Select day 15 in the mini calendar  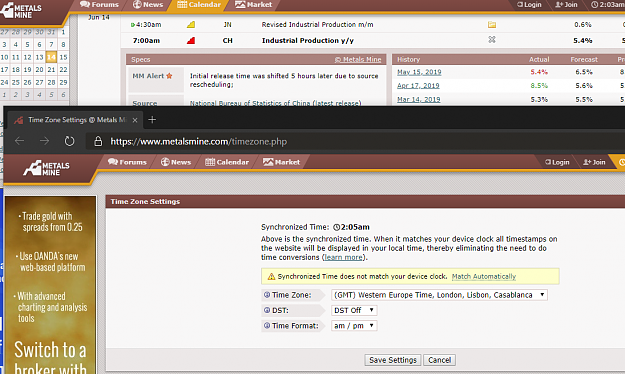(x=63, y=57)
